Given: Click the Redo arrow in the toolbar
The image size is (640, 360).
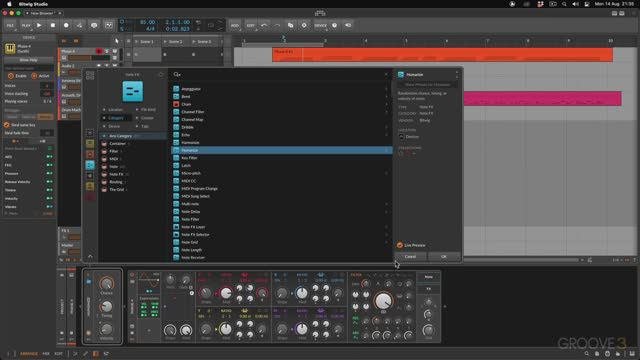Looking at the screenshot, I should [x=277, y=25].
